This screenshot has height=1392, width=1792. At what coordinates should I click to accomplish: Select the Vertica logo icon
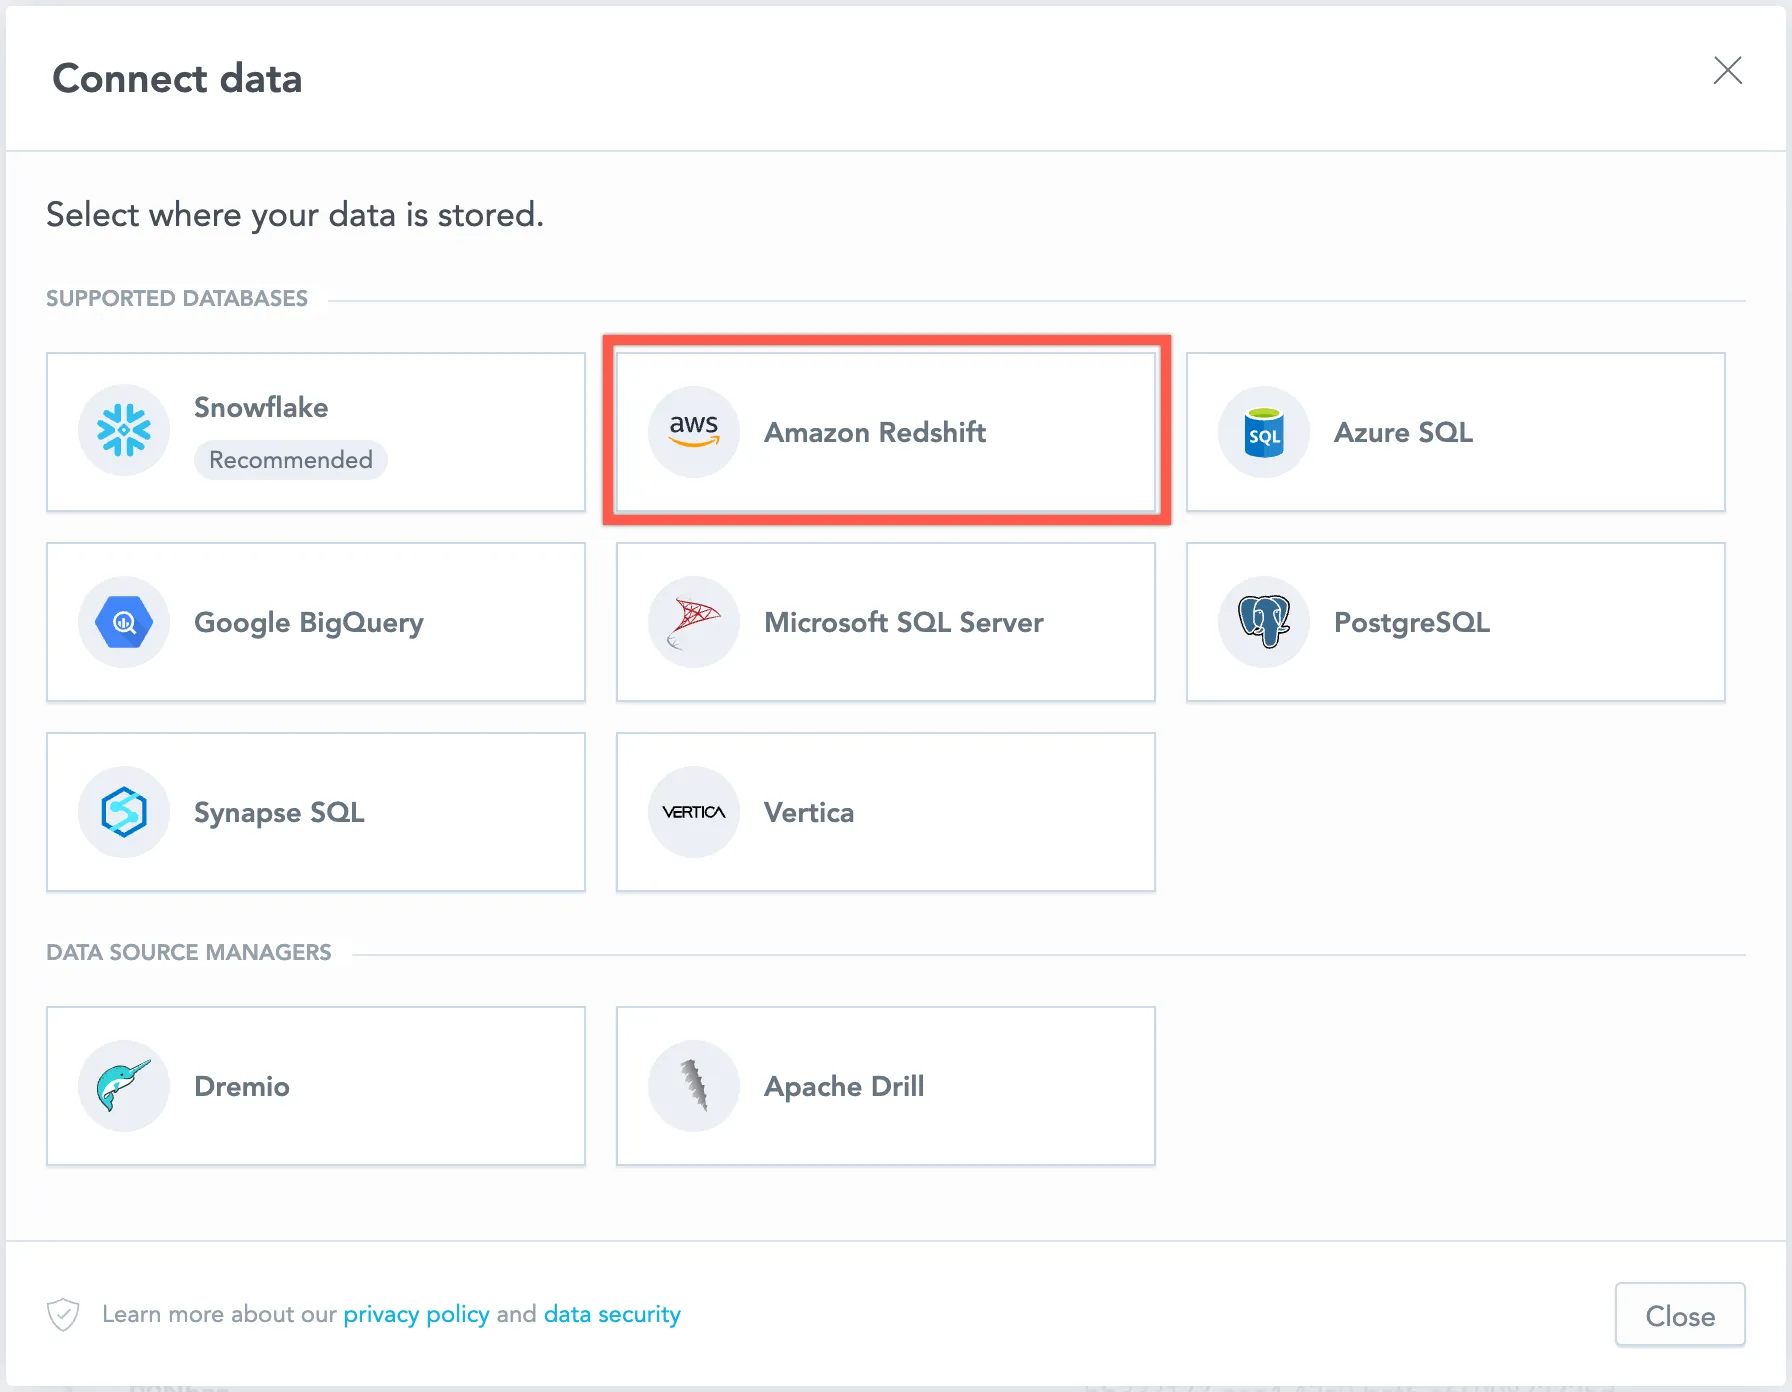tap(693, 812)
